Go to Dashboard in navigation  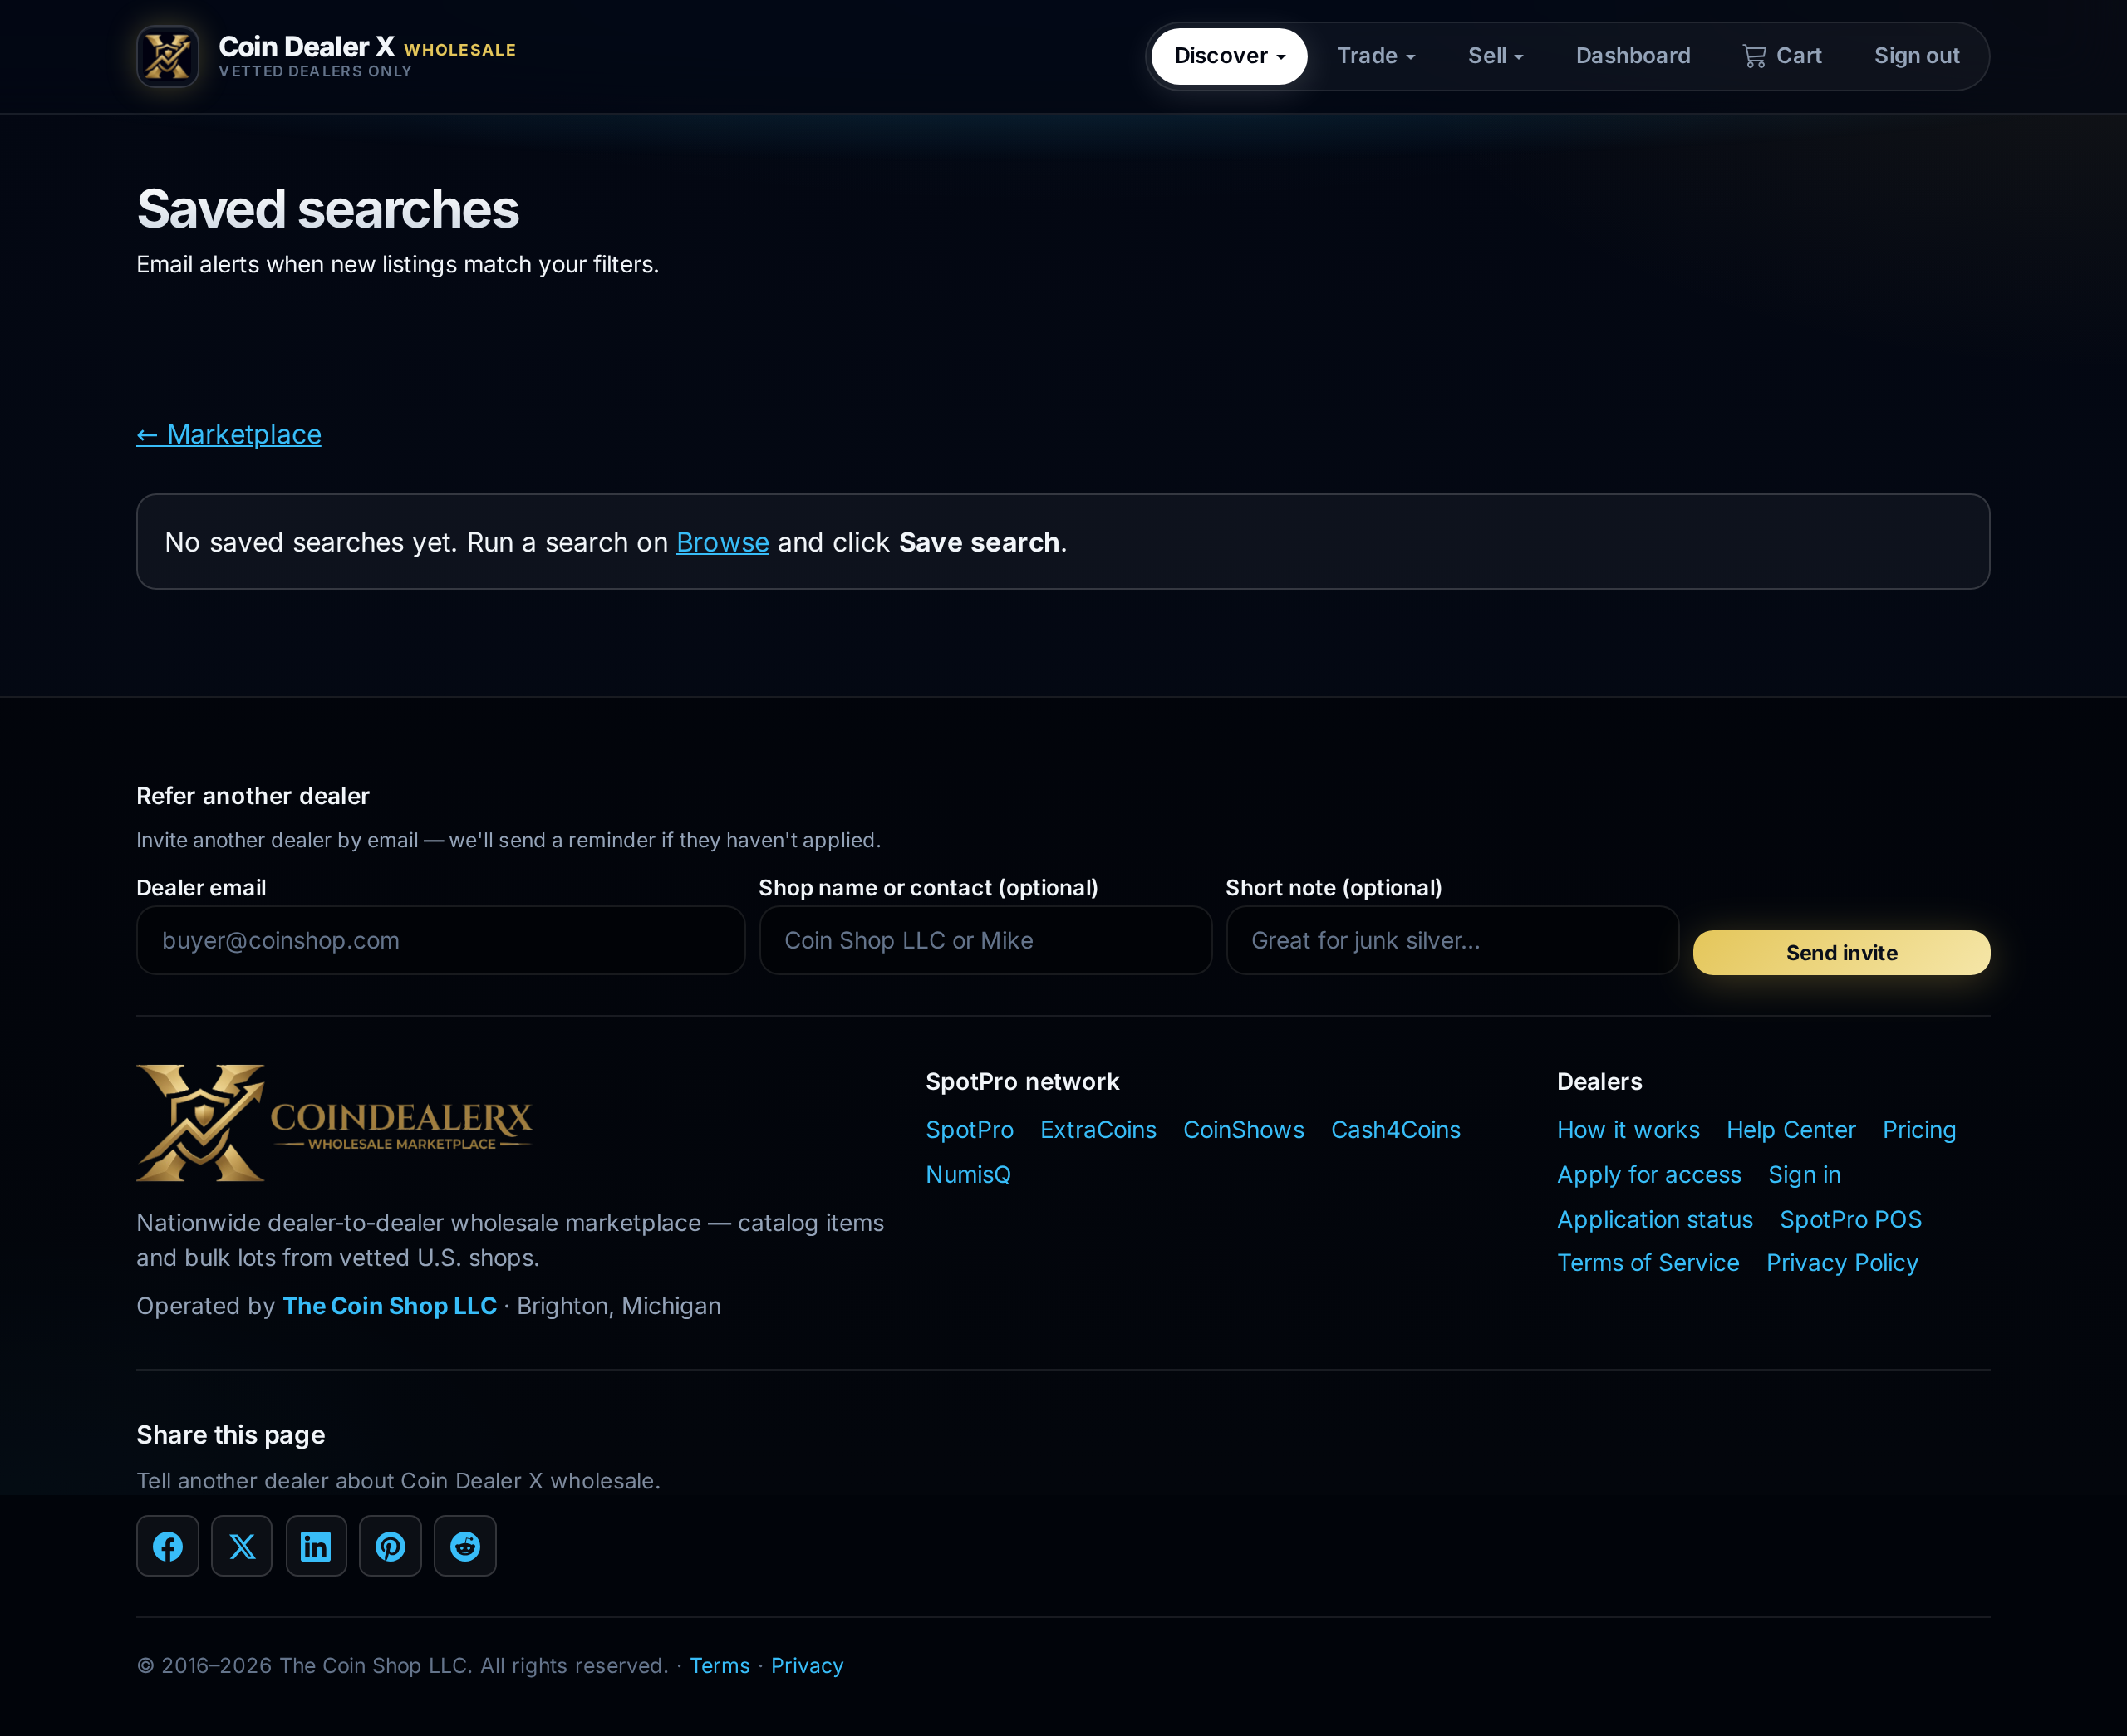pos(1633,56)
